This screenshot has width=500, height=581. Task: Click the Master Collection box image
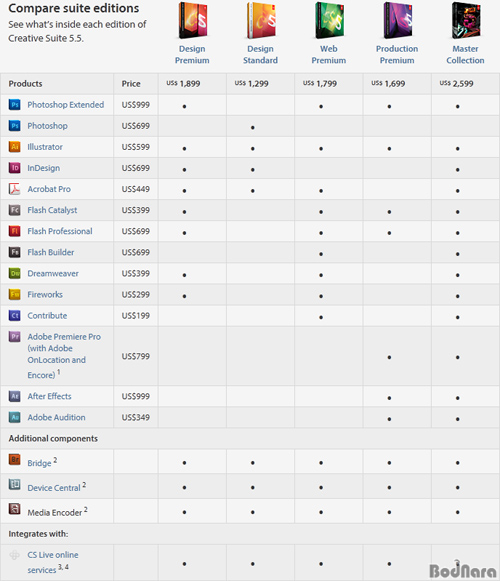tap(466, 20)
